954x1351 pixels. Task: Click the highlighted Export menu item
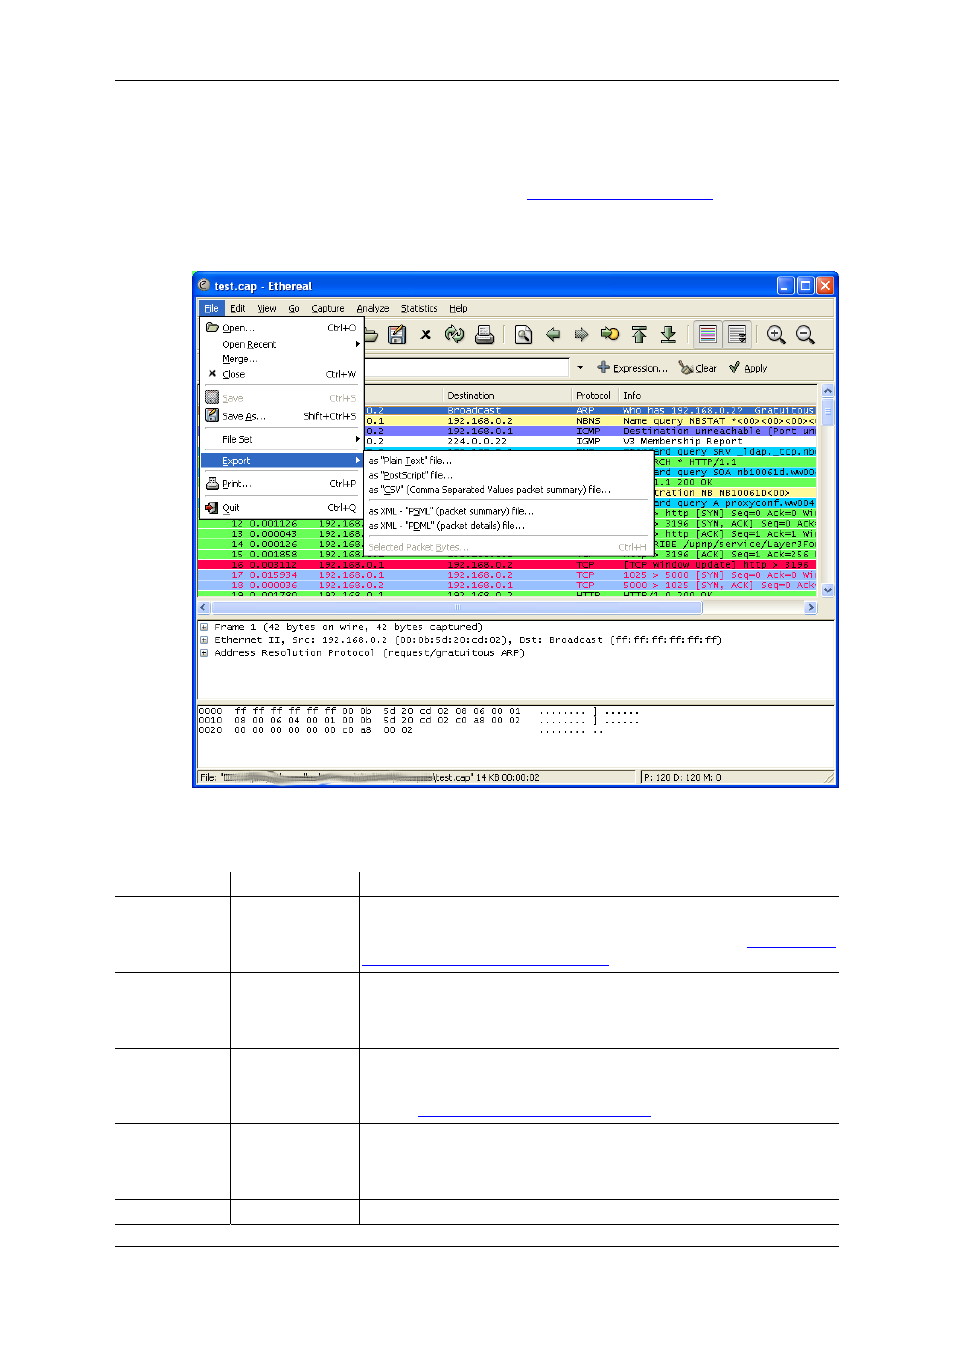282,461
